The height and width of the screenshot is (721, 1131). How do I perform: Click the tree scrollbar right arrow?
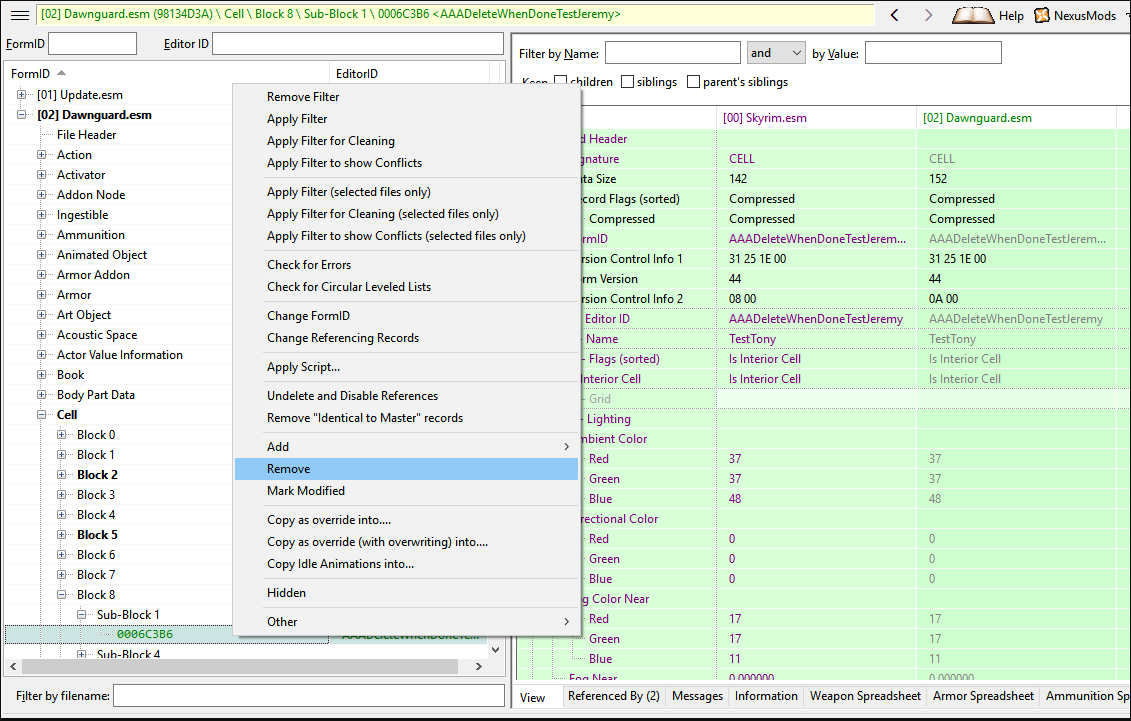[x=478, y=667]
